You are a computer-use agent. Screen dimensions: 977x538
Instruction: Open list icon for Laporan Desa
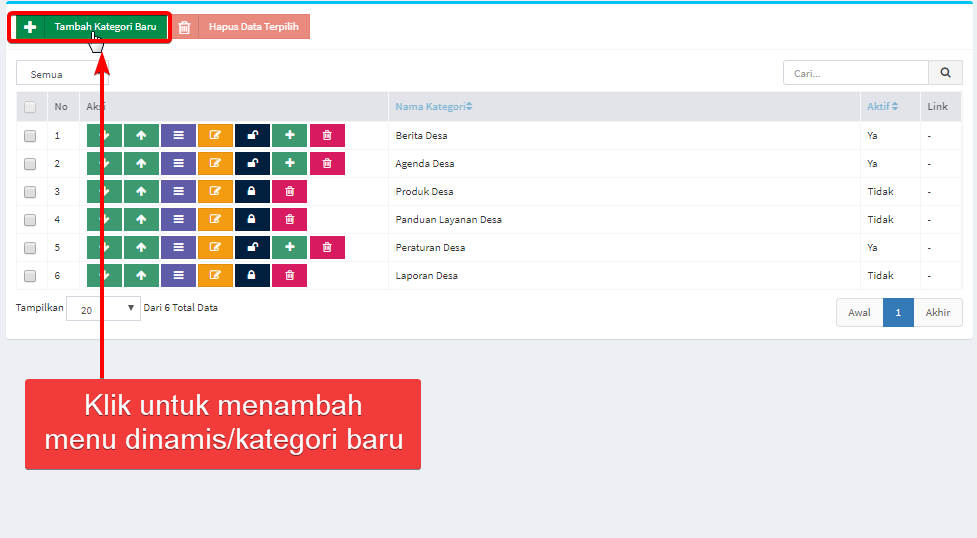(178, 276)
